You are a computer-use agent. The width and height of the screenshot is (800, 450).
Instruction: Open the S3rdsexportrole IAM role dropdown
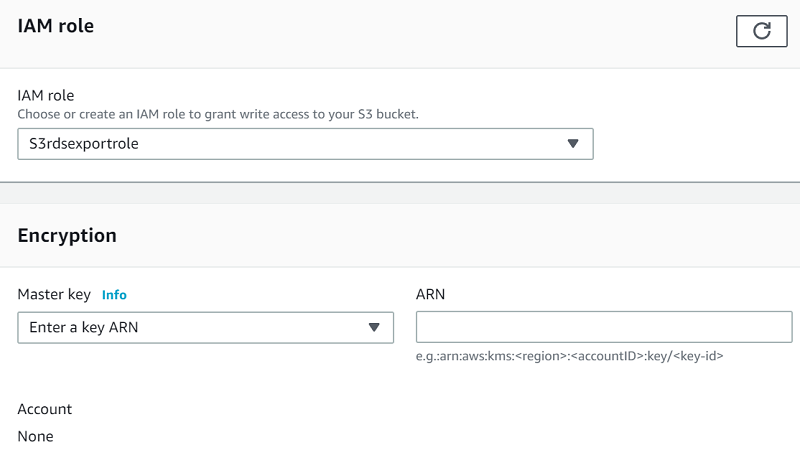[305, 143]
